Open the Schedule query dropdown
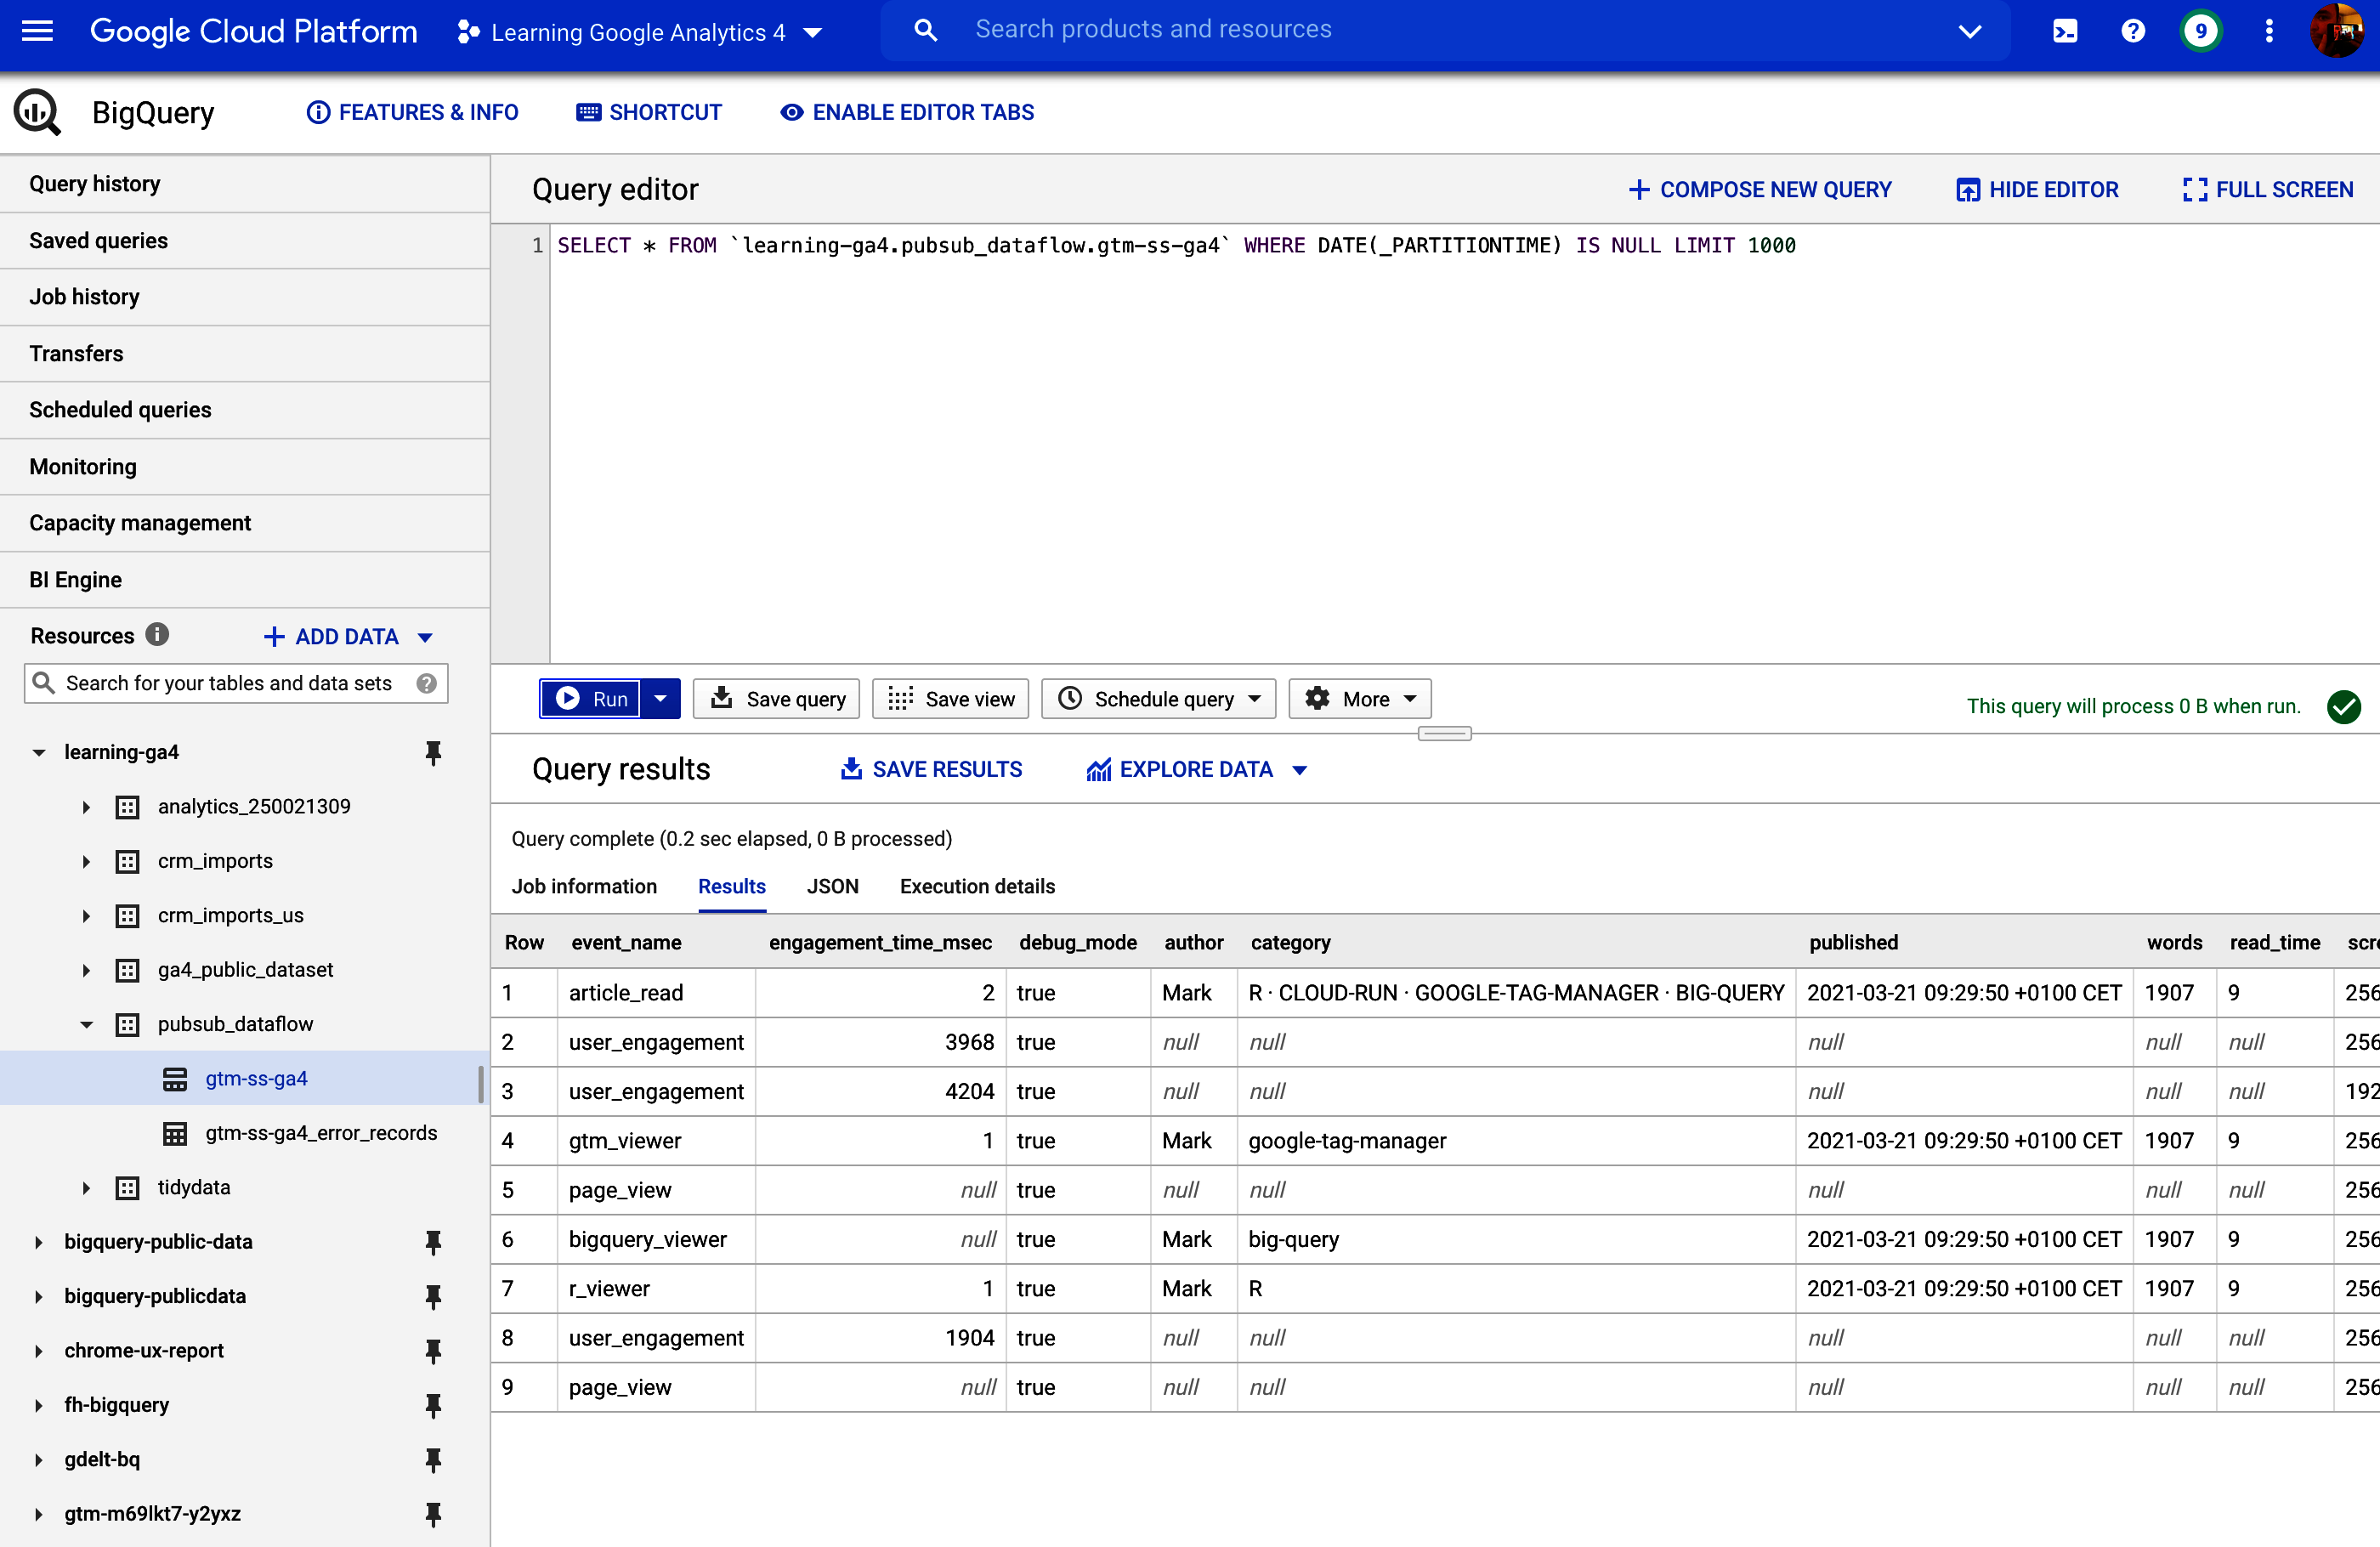 (1158, 699)
